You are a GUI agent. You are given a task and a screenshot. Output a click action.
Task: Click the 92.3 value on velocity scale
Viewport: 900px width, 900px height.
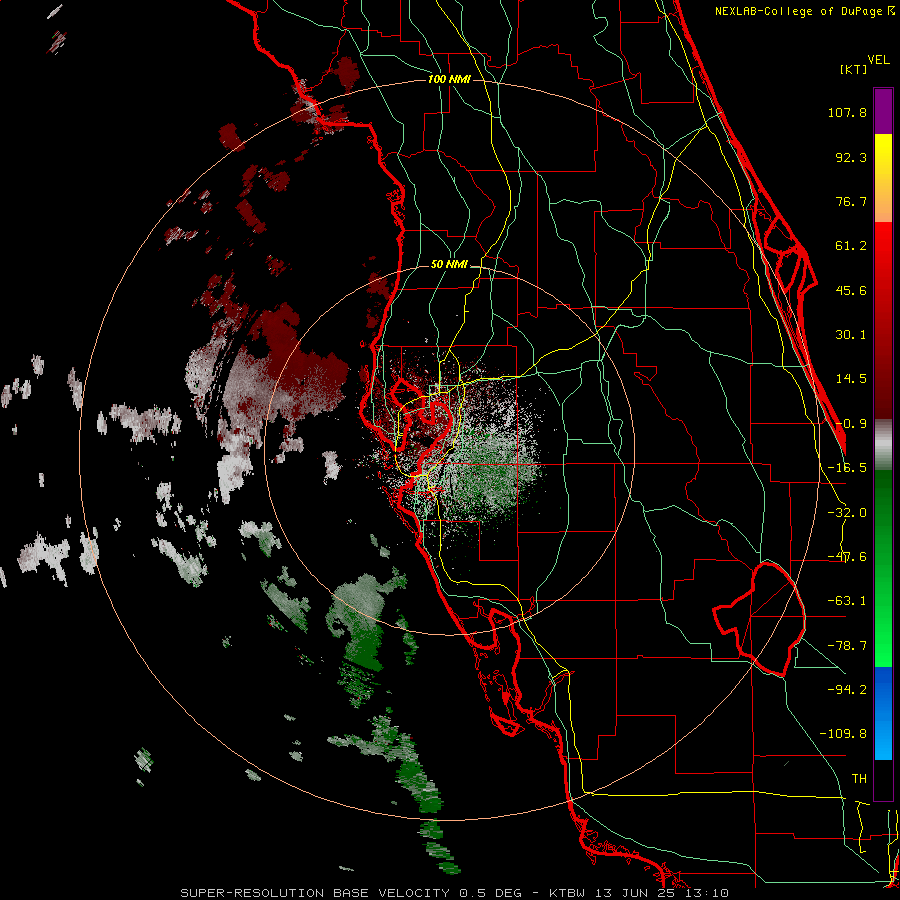(x=851, y=157)
